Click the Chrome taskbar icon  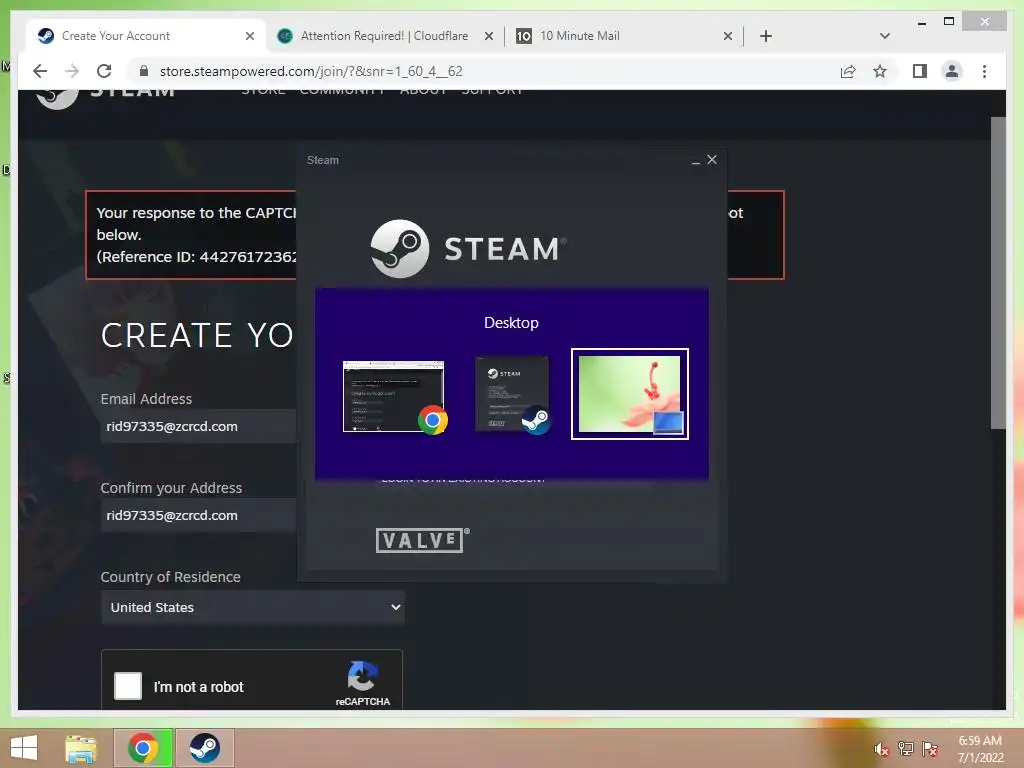tap(143, 748)
